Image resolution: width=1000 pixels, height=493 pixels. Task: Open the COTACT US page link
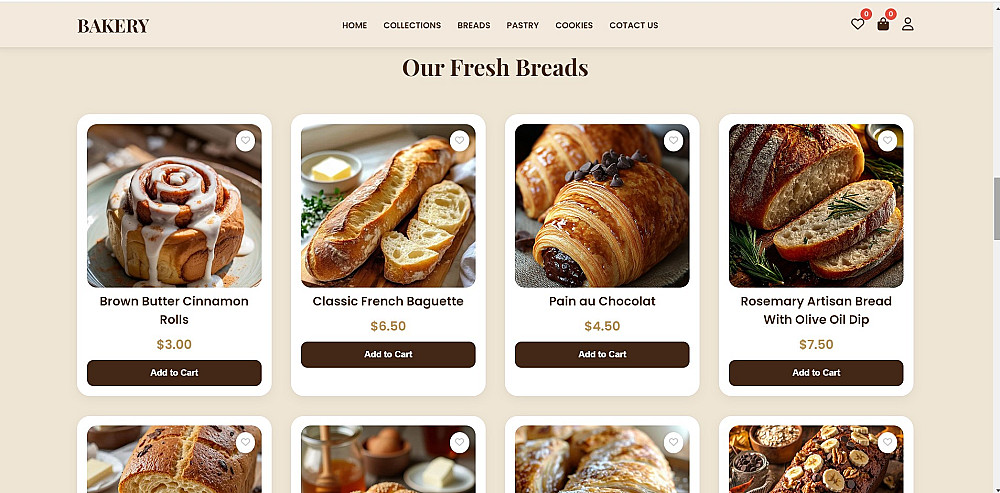point(633,26)
